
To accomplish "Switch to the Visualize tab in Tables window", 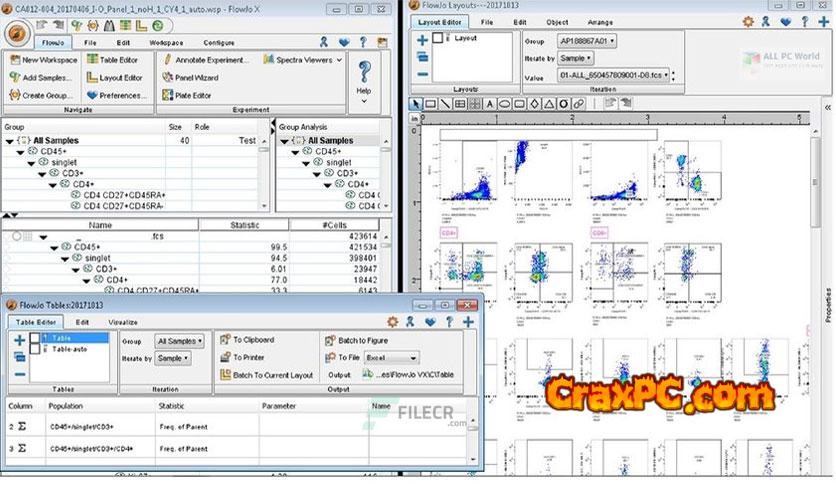I will [x=123, y=322].
